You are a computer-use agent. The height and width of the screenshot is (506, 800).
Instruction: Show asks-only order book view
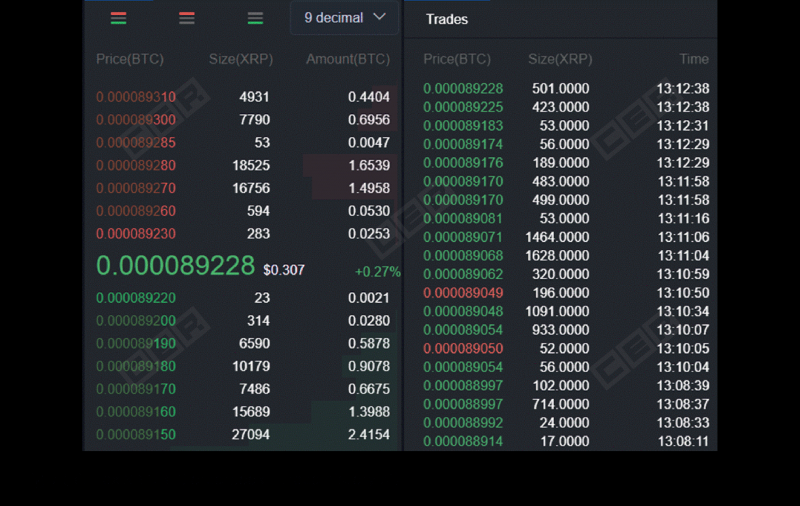tap(187, 18)
